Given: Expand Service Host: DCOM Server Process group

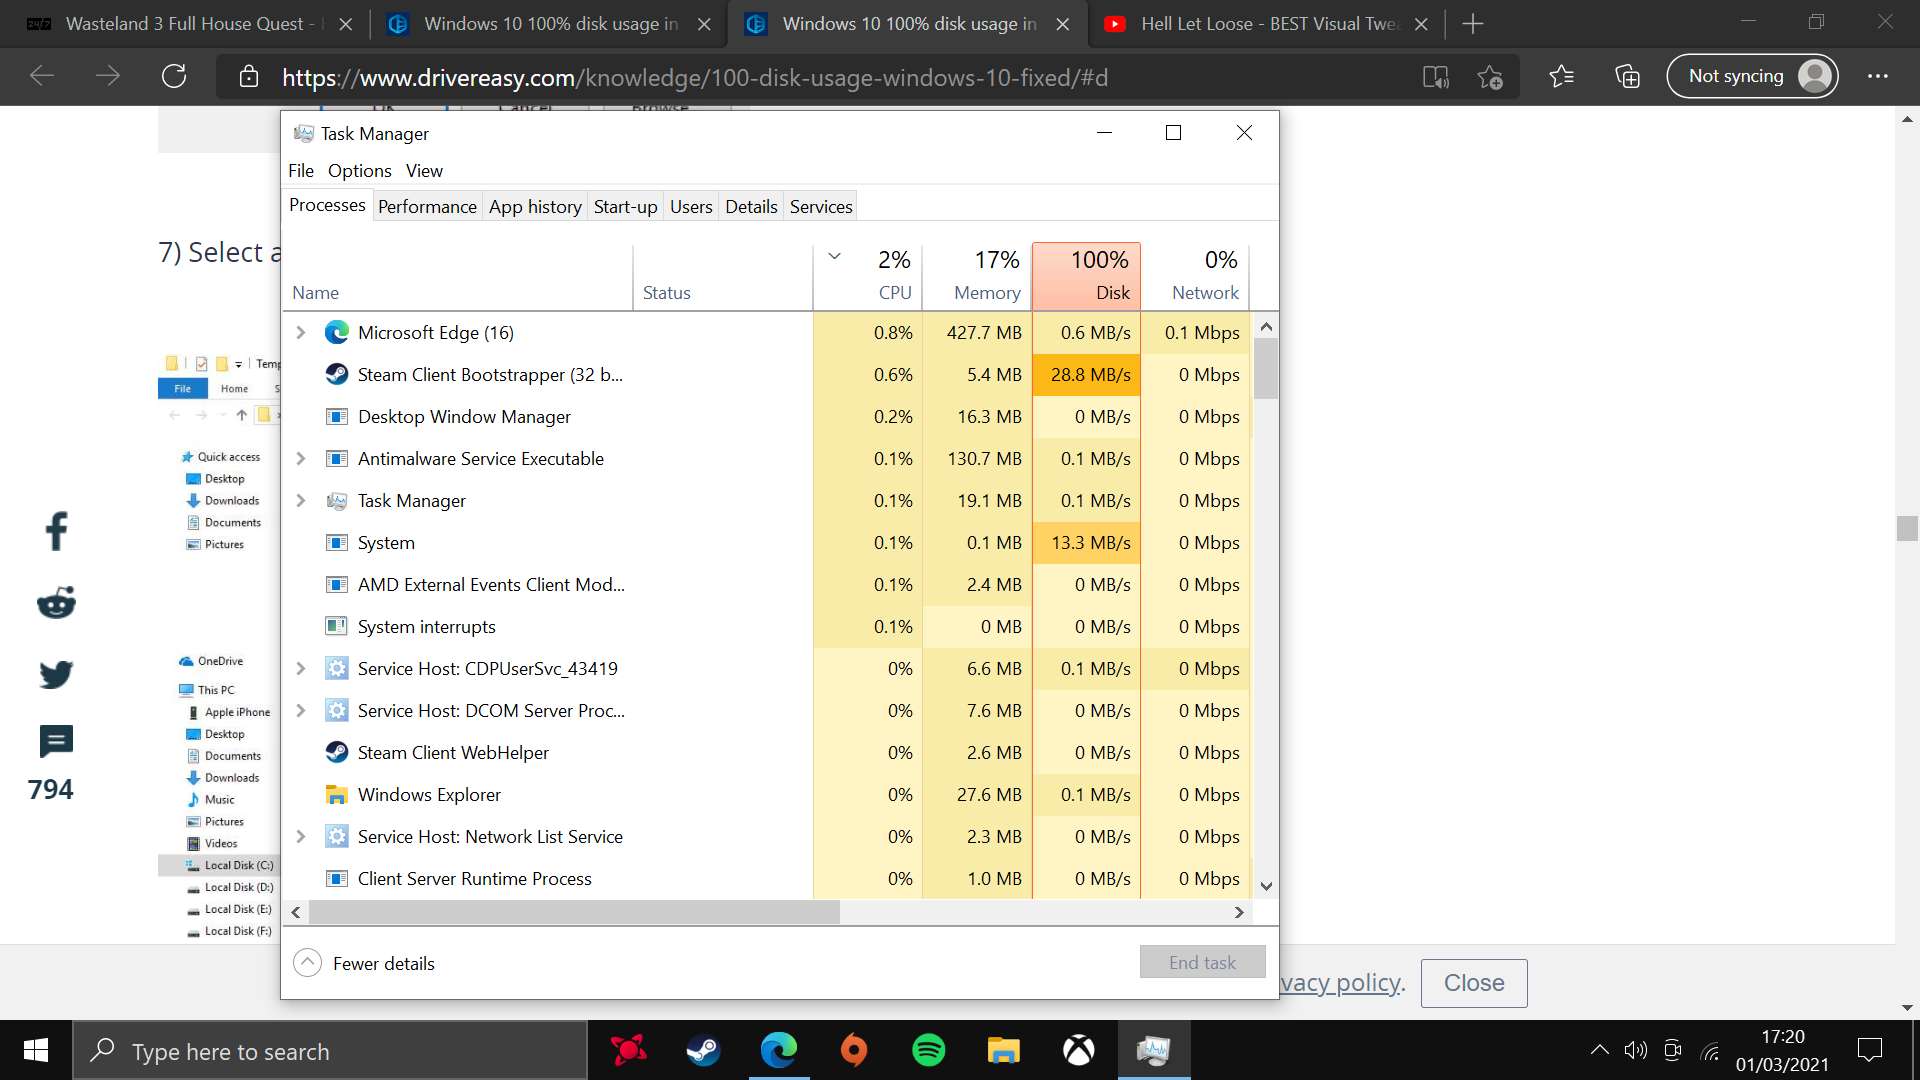Looking at the screenshot, I should (300, 710).
